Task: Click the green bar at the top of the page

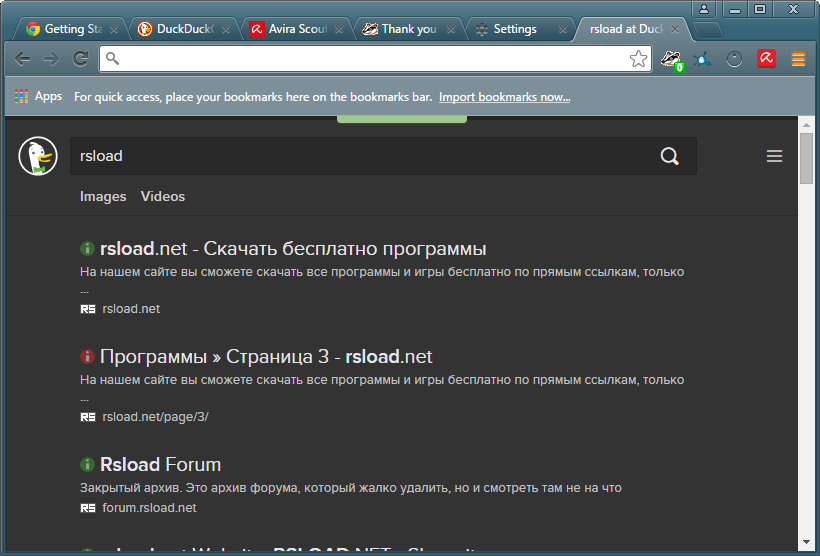Action: coord(402,119)
